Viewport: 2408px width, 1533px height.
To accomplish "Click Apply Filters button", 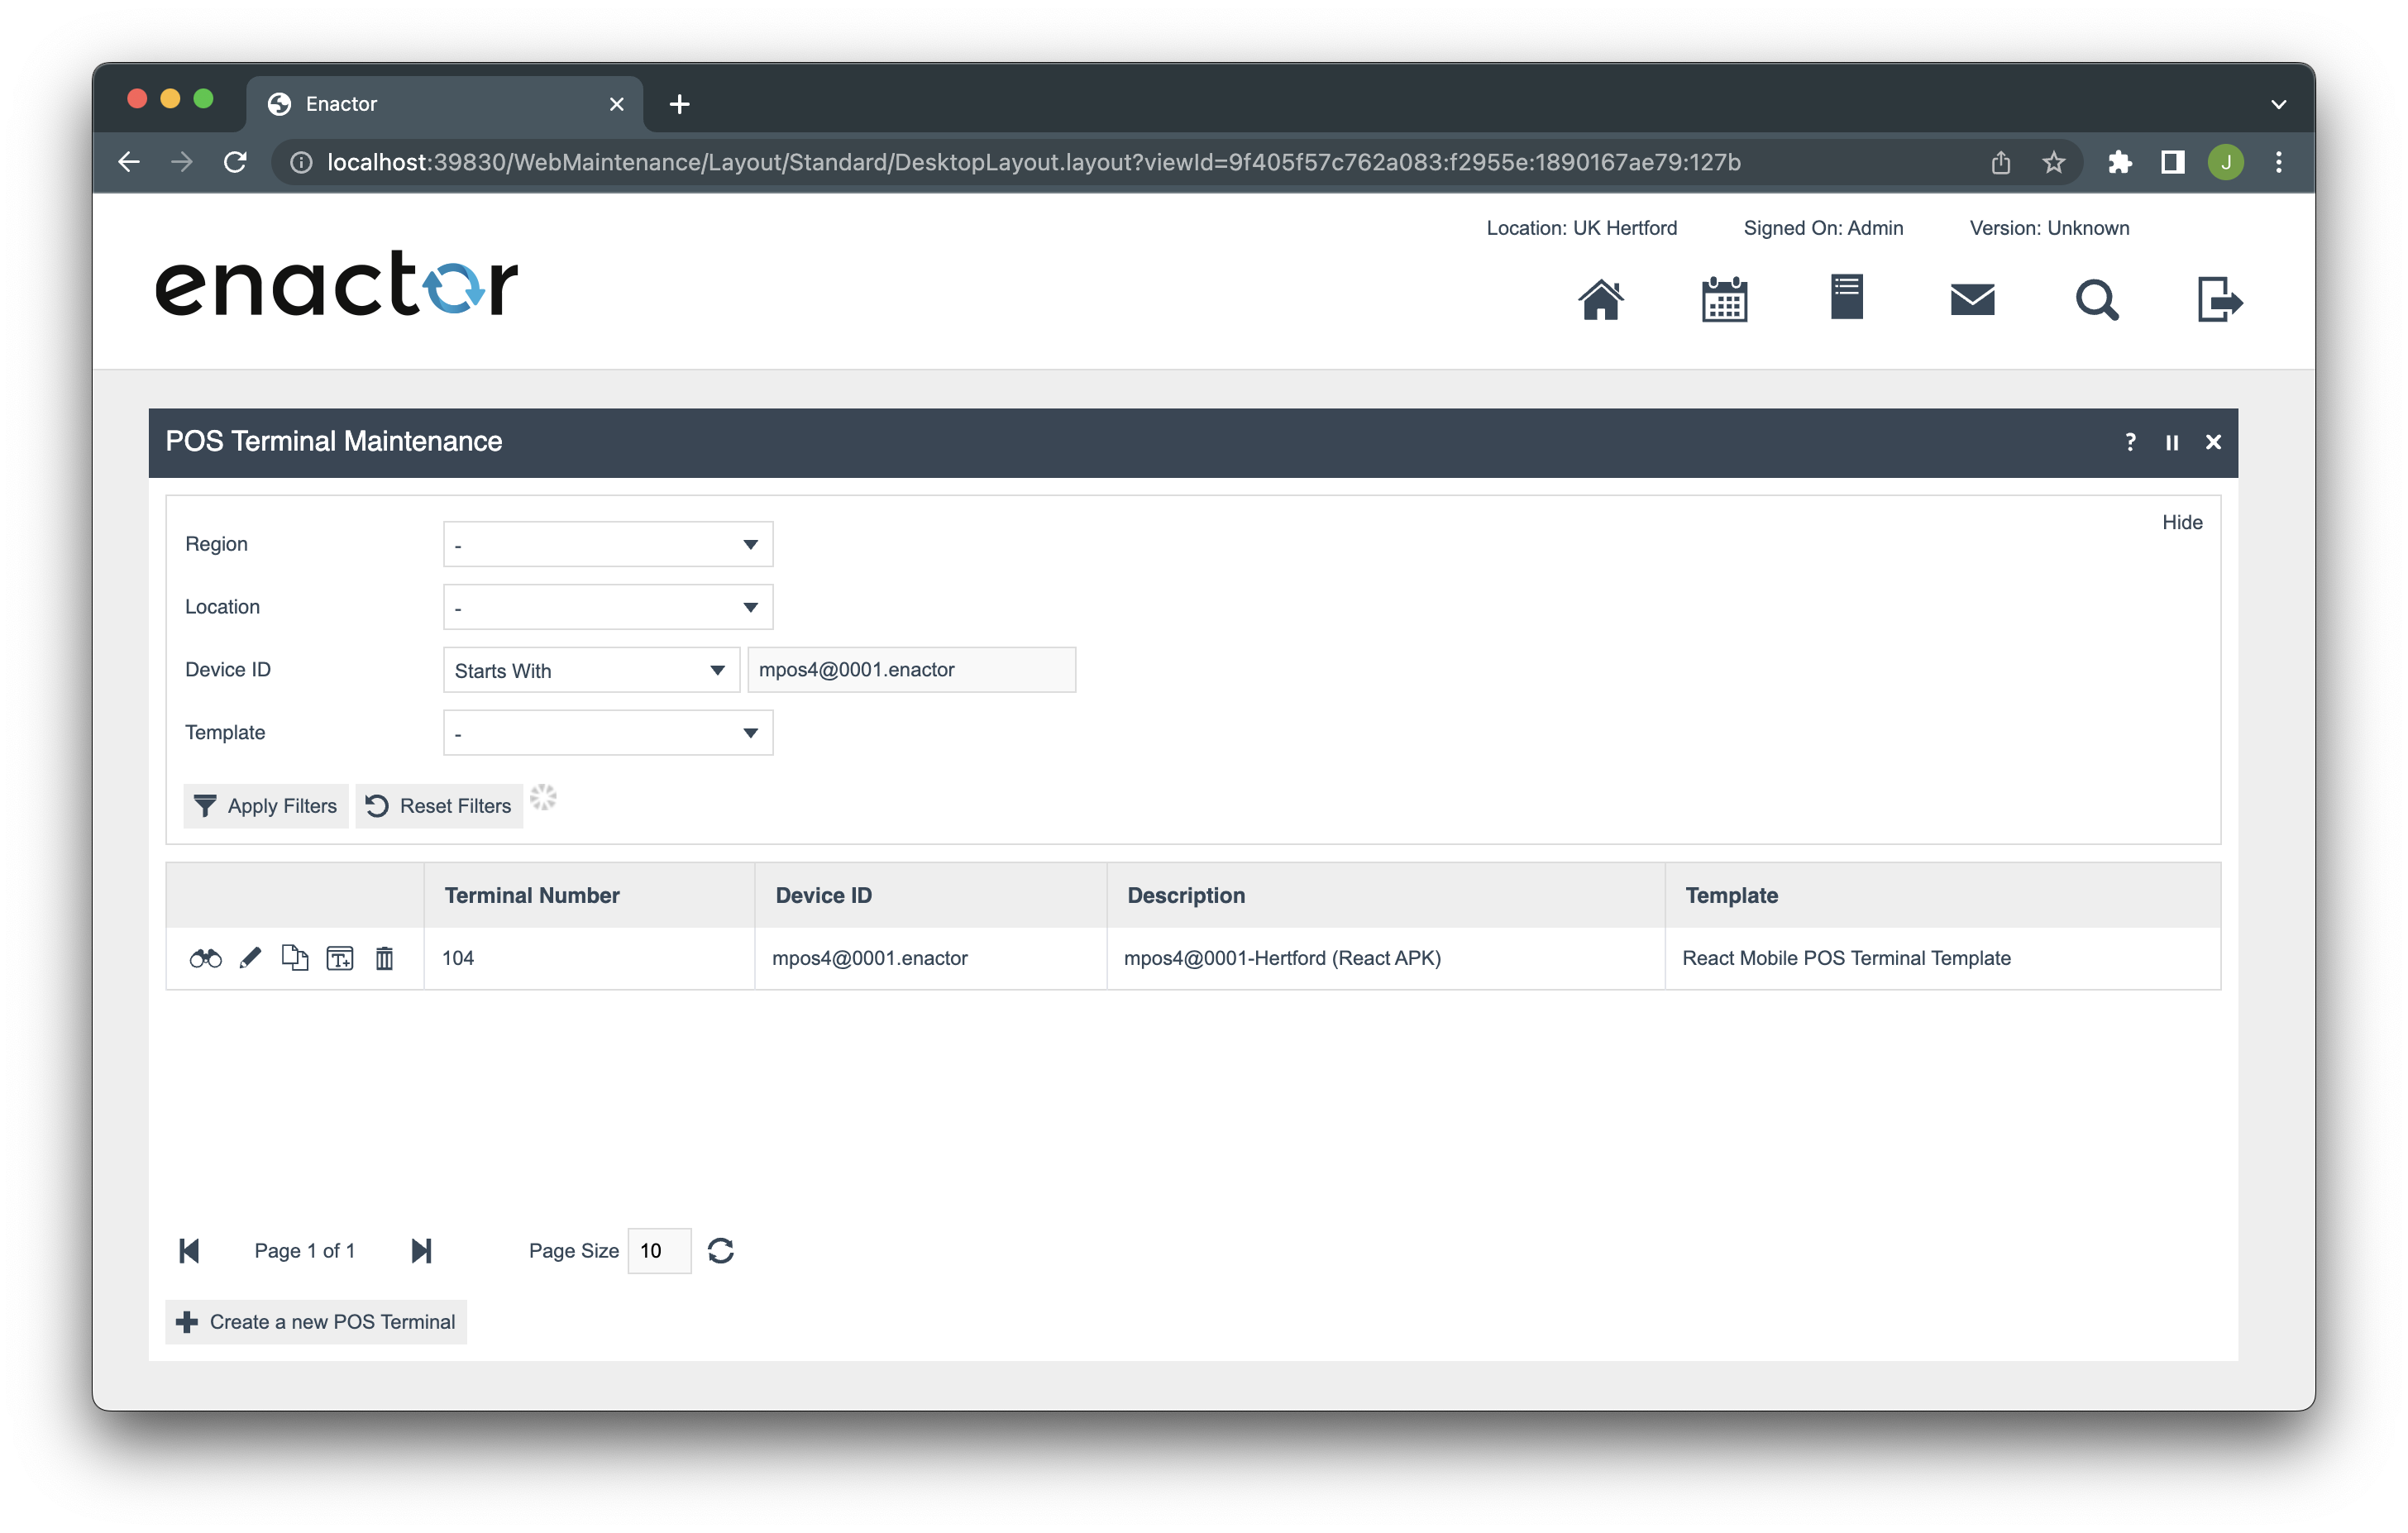I will coord(266,806).
